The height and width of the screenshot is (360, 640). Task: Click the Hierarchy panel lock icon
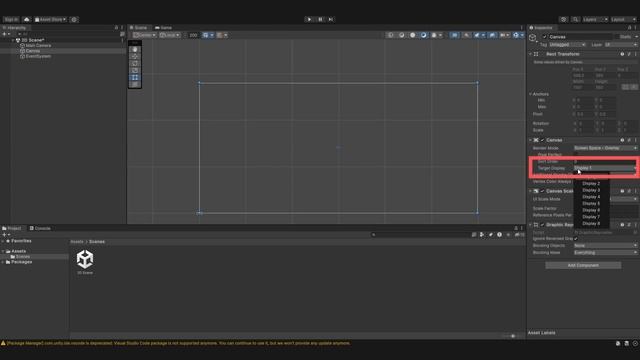pyautogui.click(x=116, y=28)
